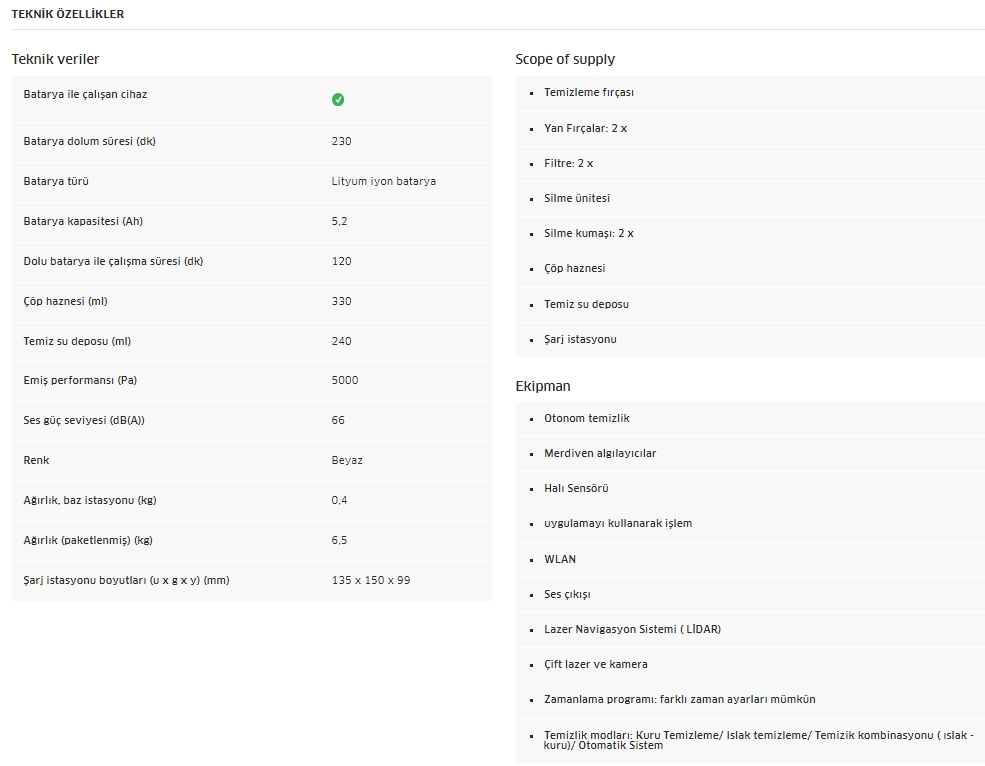Select the Batarya dolum süresi row
985x766 pixels.
pos(251,141)
